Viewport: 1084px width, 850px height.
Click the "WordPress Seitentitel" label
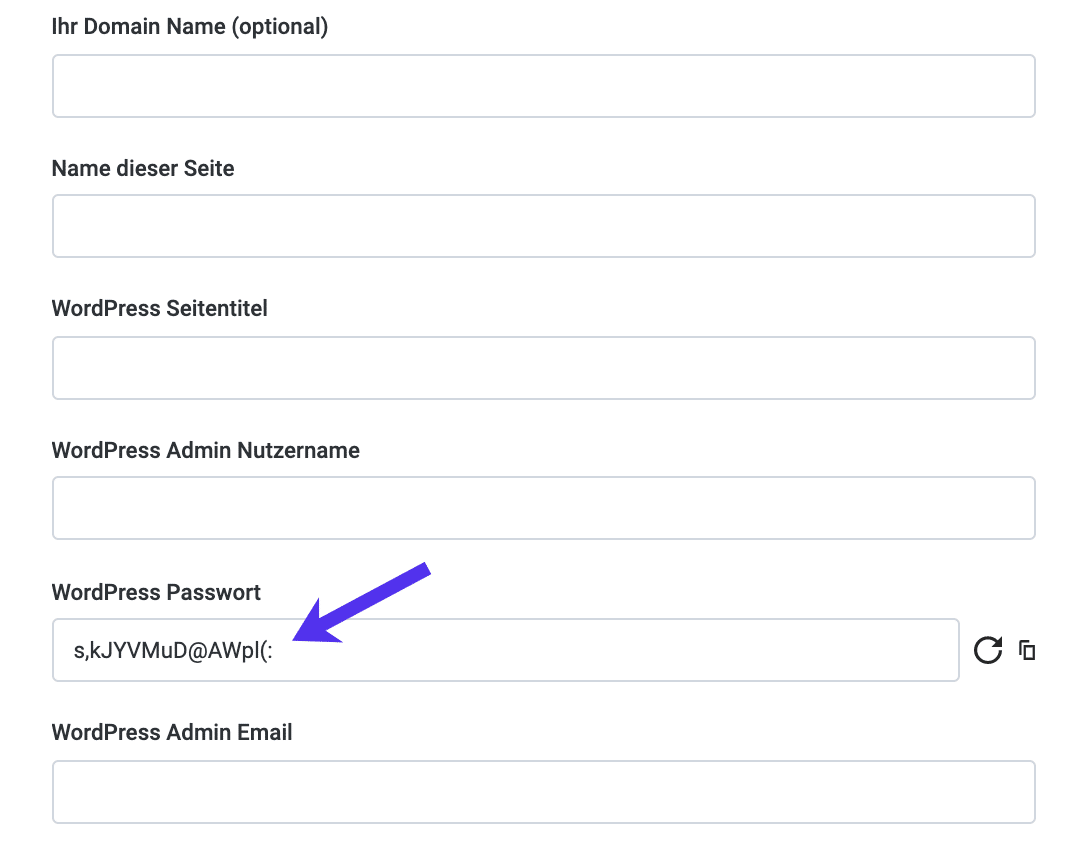pyautogui.click(x=159, y=308)
